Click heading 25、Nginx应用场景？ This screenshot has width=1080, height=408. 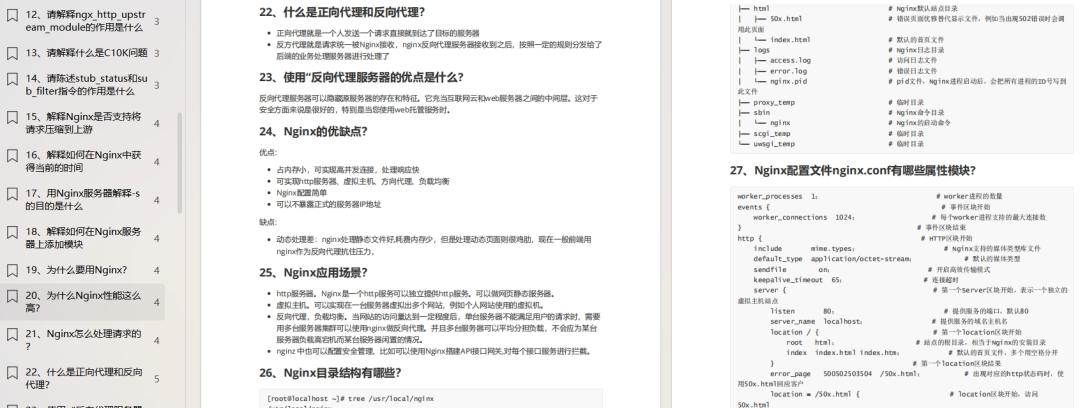[x=314, y=272]
